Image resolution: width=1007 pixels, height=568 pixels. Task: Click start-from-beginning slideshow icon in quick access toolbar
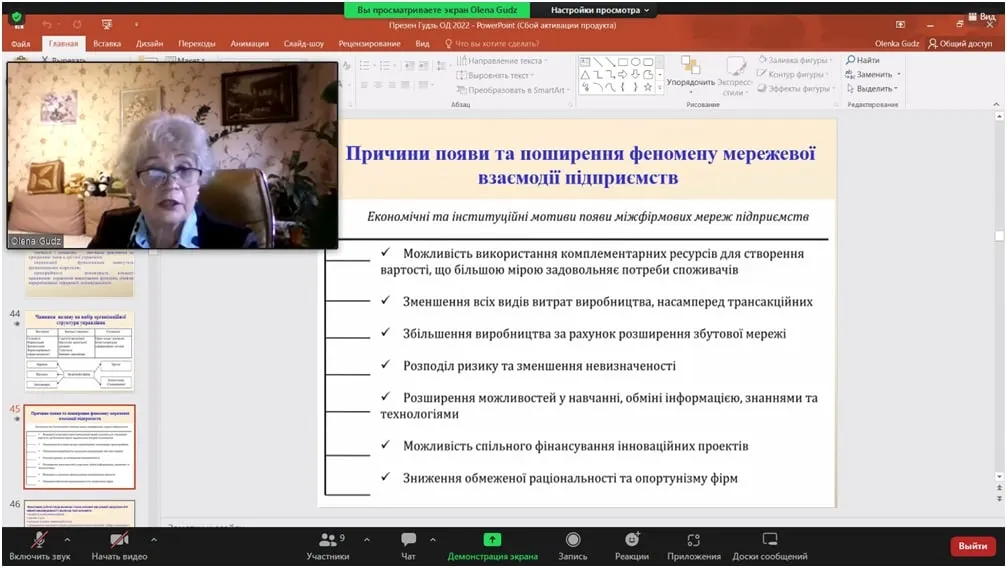pyautogui.click(x=107, y=24)
